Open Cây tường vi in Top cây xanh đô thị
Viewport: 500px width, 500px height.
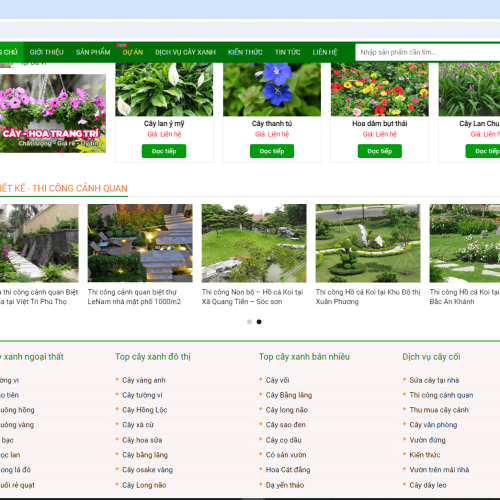142,395
